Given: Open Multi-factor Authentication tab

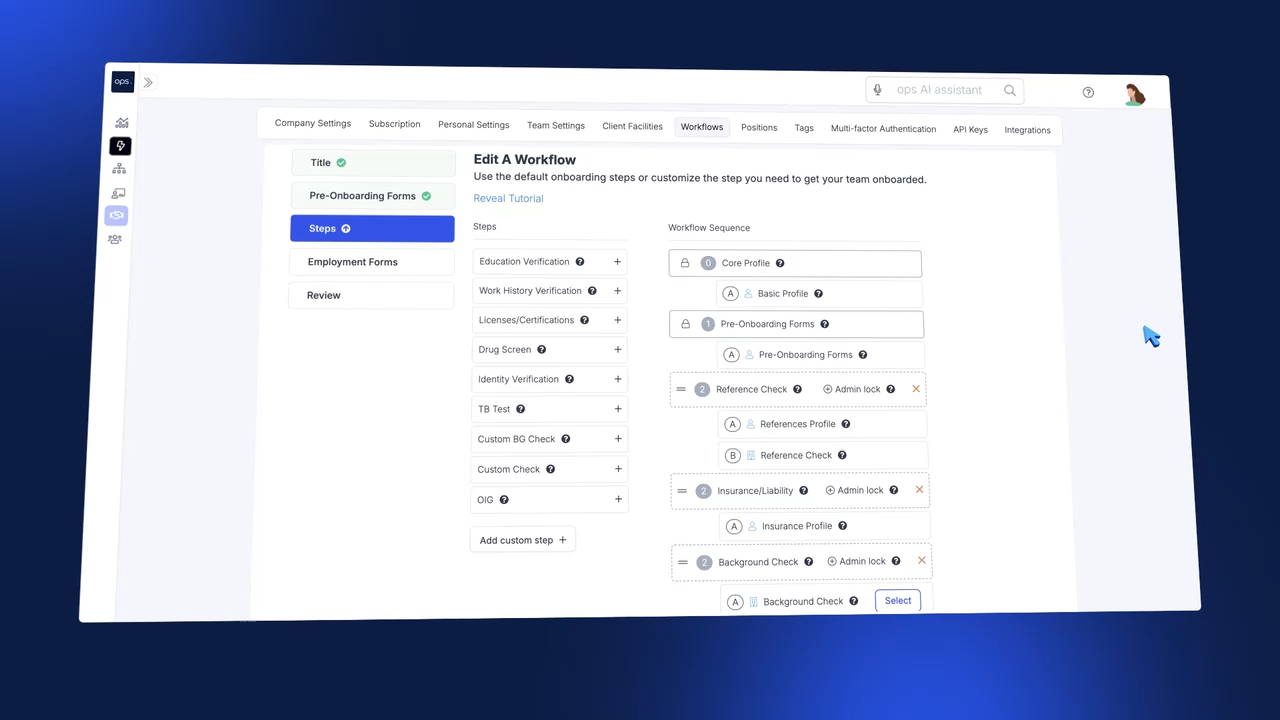Looking at the screenshot, I should (883, 129).
